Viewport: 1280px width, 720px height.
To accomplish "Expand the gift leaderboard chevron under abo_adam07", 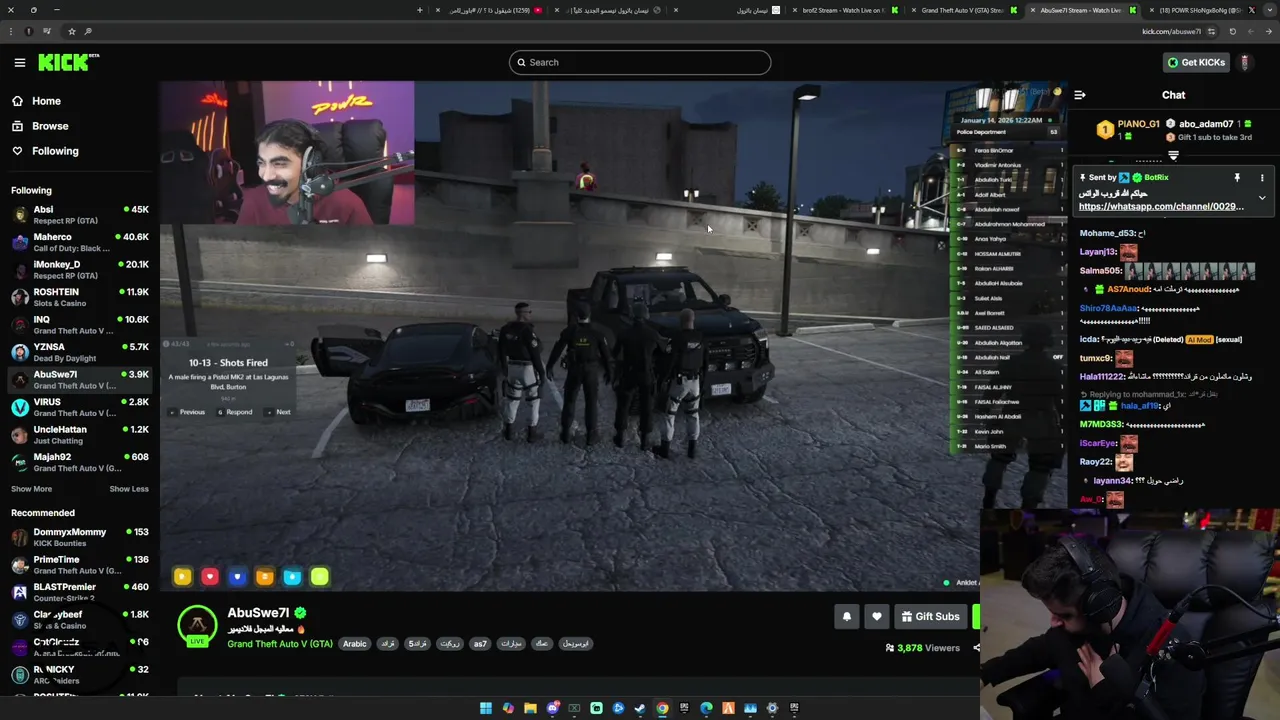I will tap(1173, 156).
